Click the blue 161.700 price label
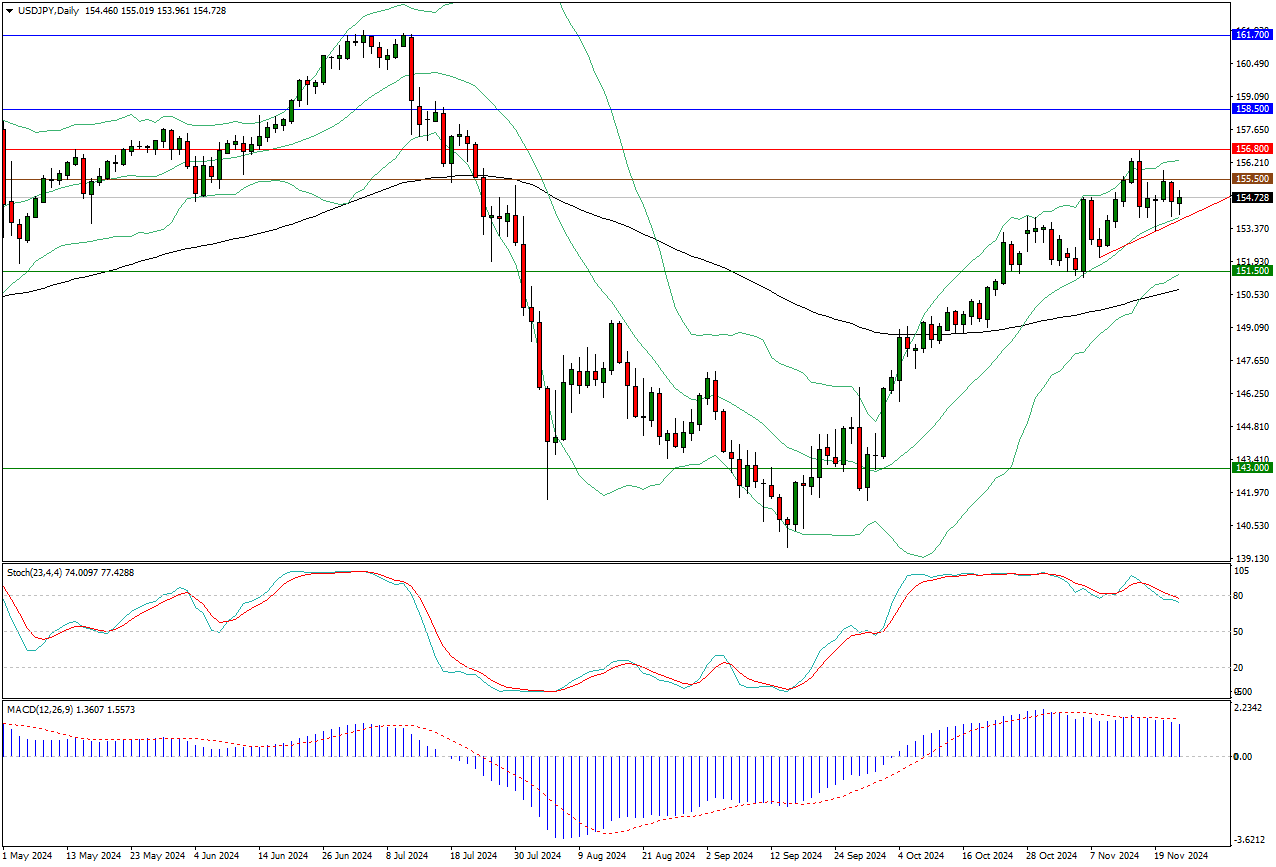The height and width of the screenshot is (867, 1276). click(1252, 35)
